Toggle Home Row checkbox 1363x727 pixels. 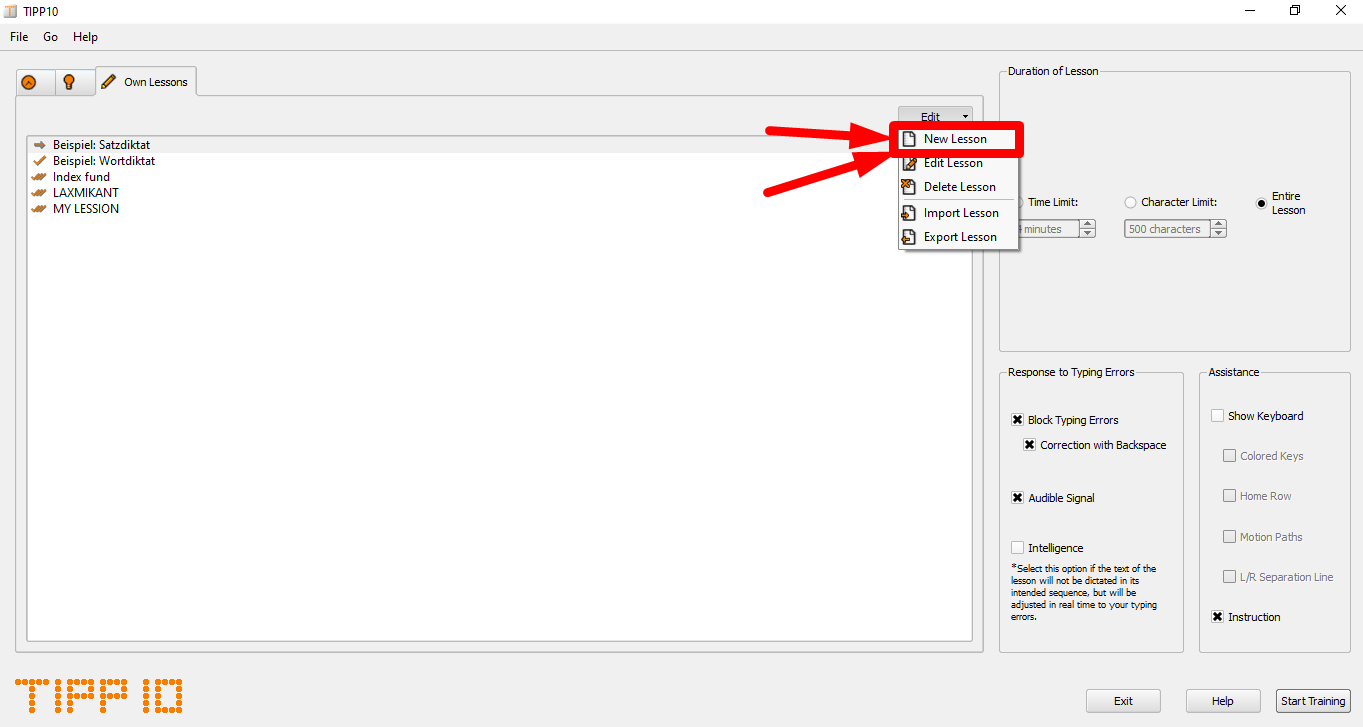pos(1230,496)
